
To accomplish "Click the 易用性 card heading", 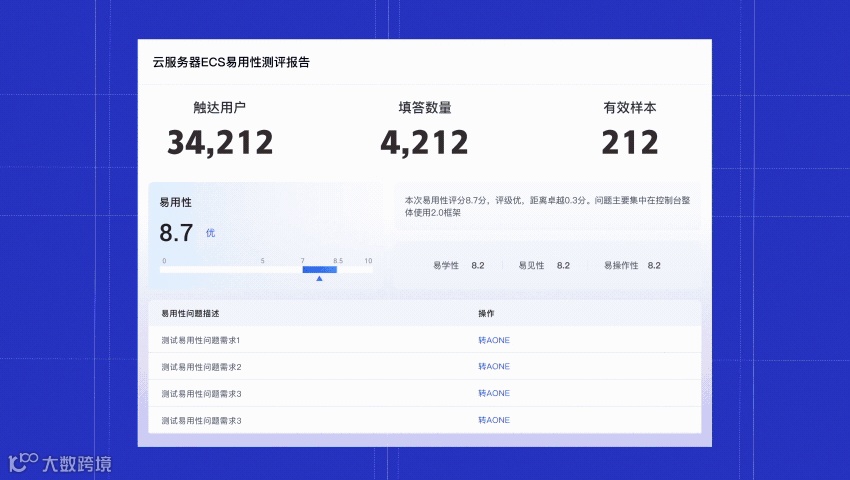I will (175, 202).
